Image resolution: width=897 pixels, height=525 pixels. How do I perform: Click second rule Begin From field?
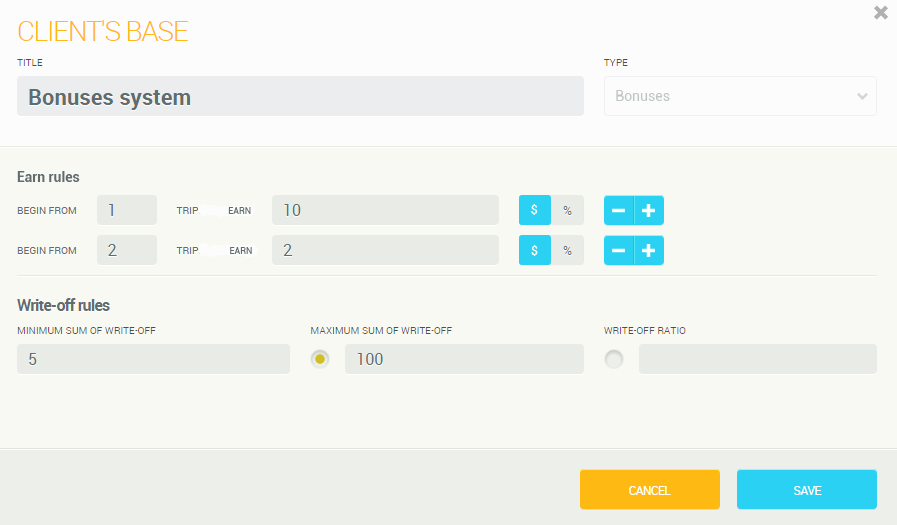click(127, 250)
